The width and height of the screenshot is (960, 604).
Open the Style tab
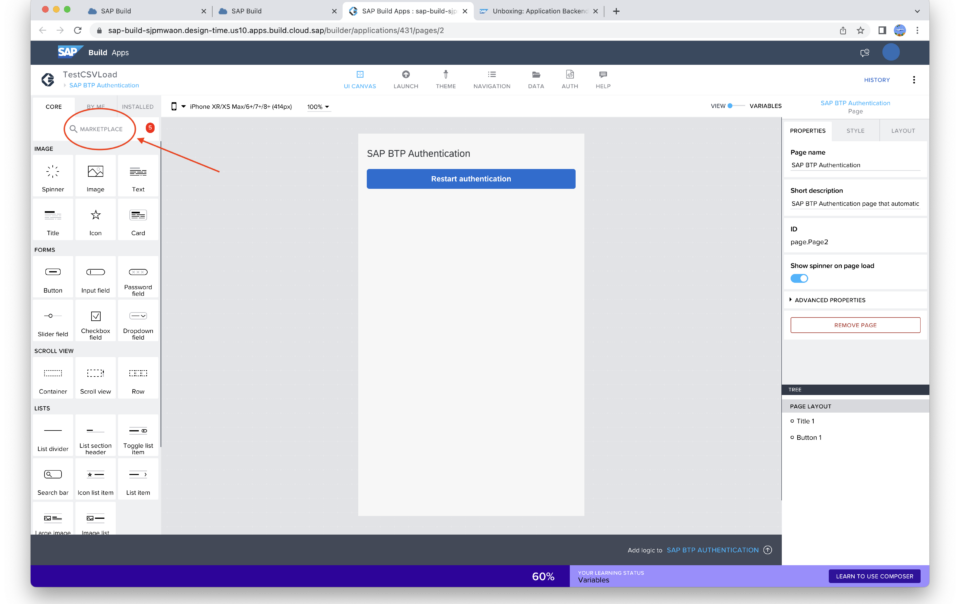point(855,130)
